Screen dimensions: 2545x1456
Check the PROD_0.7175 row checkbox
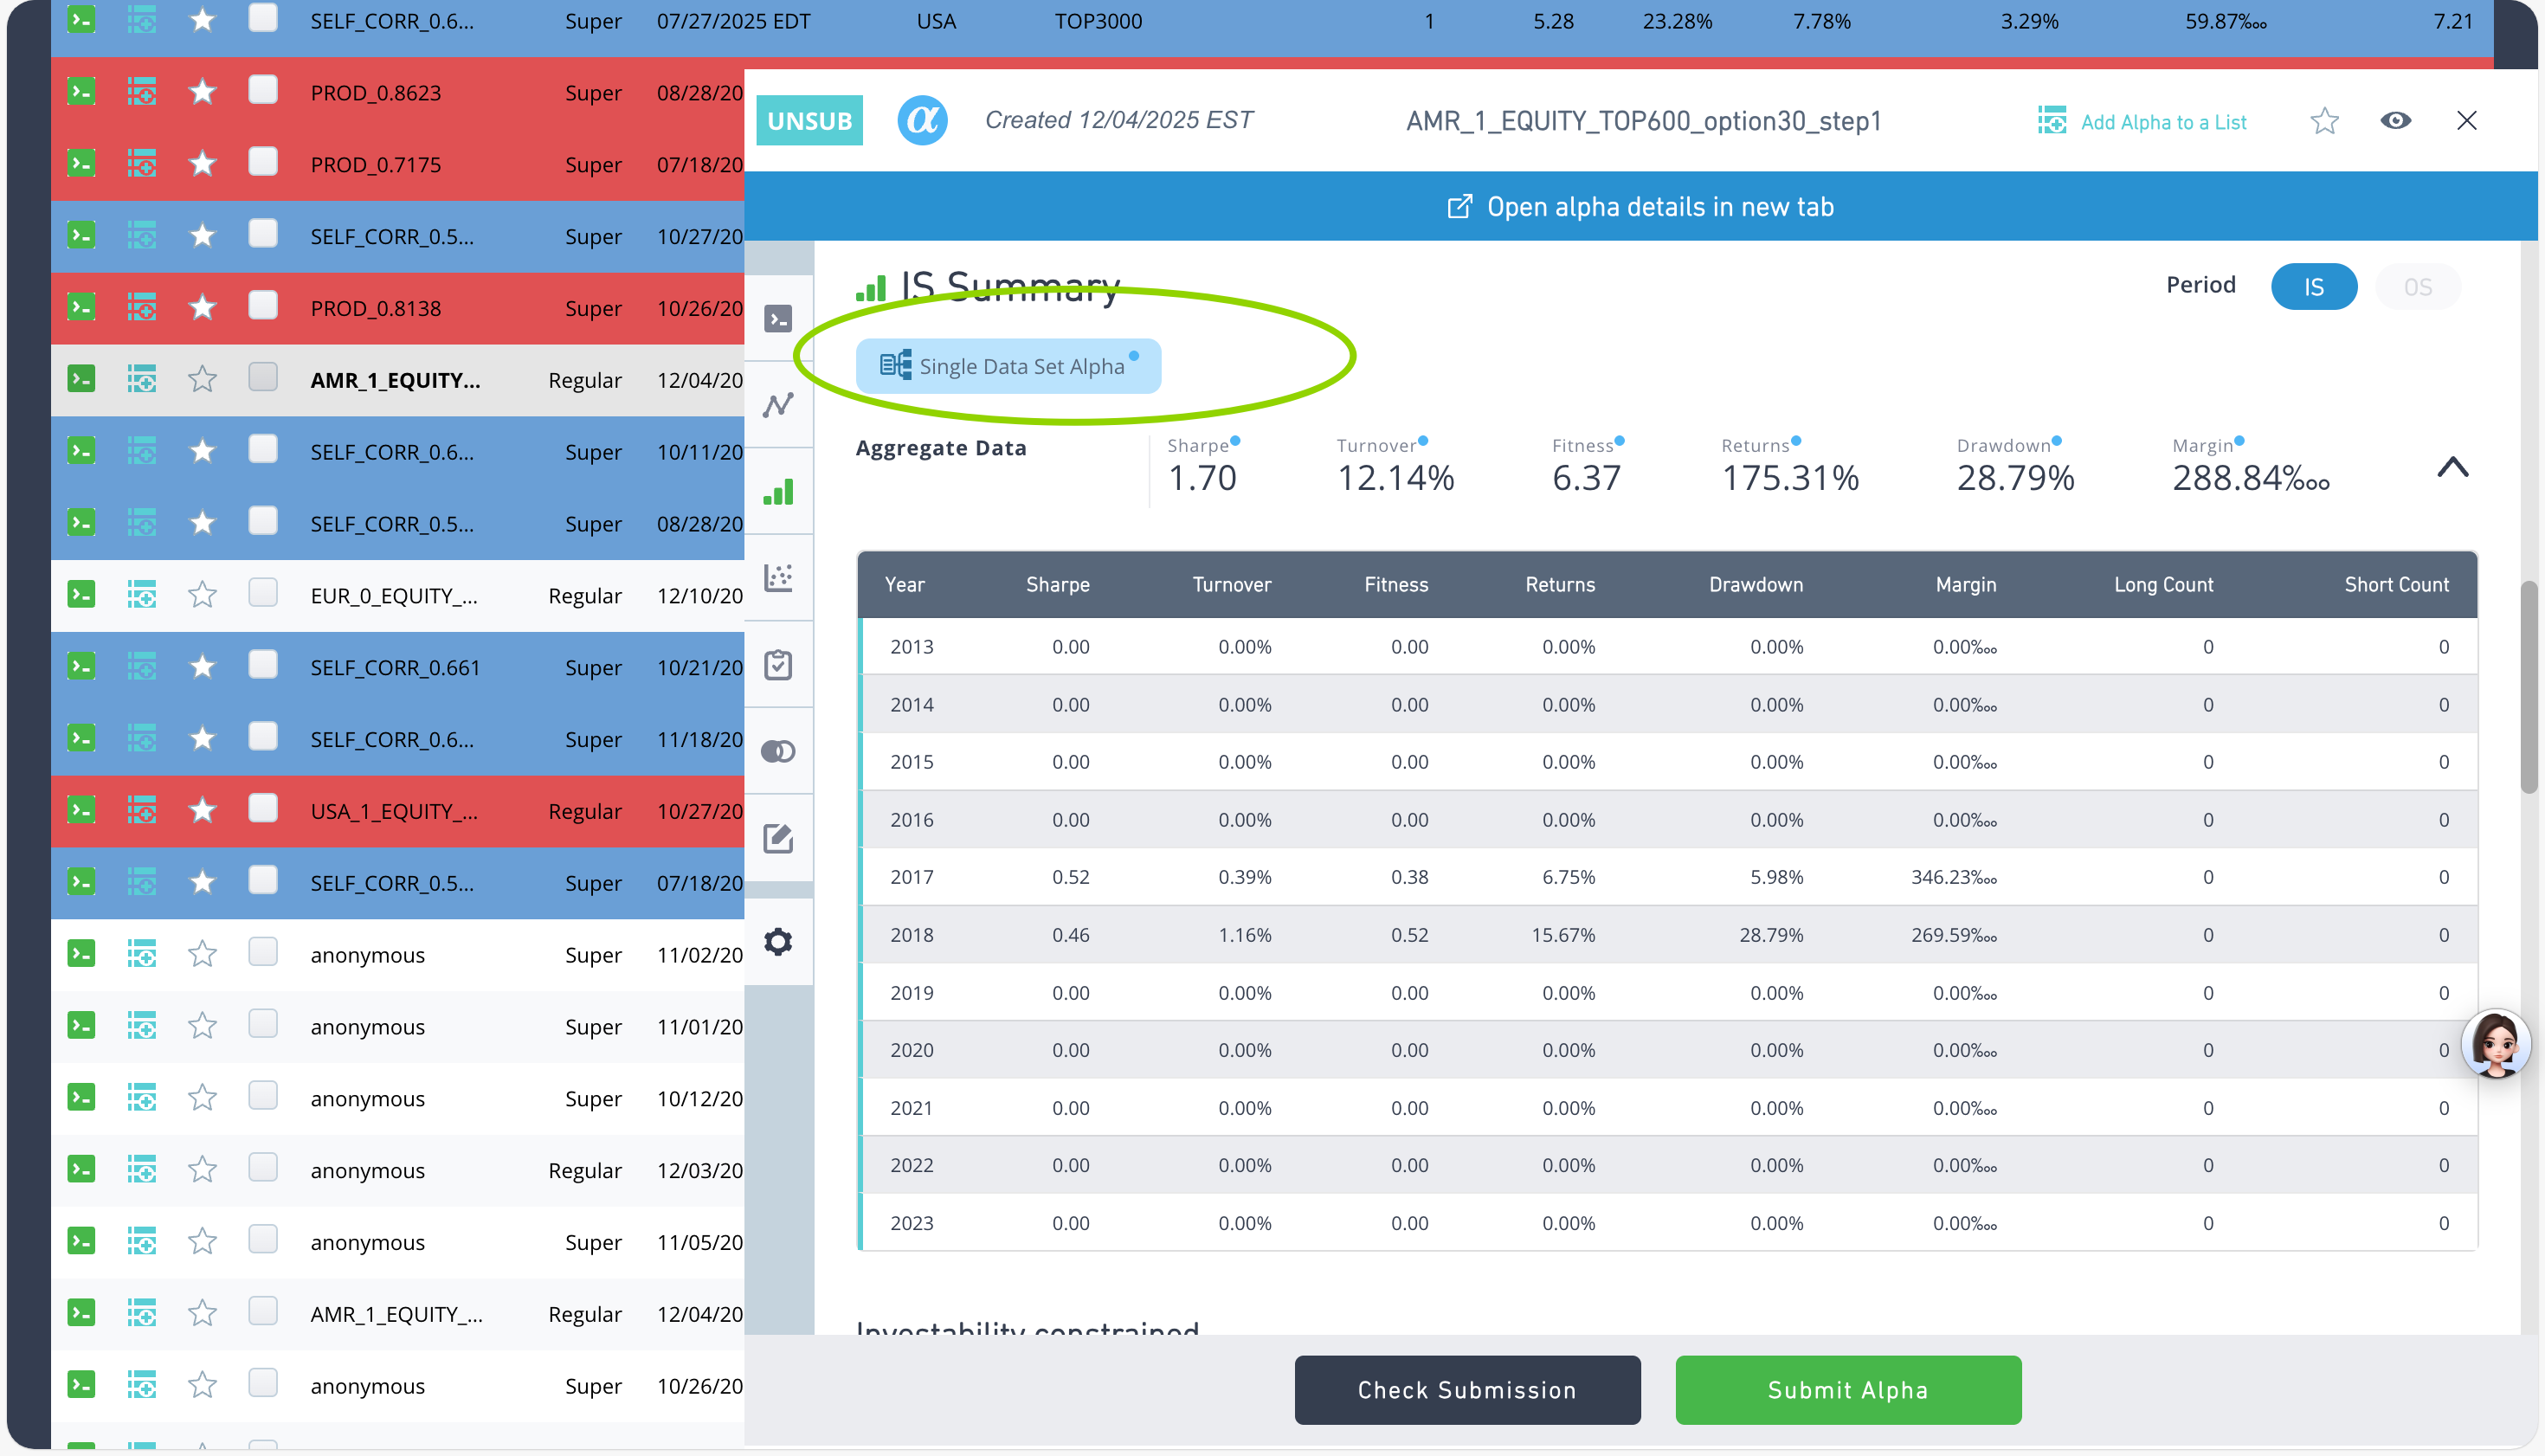(263, 163)
